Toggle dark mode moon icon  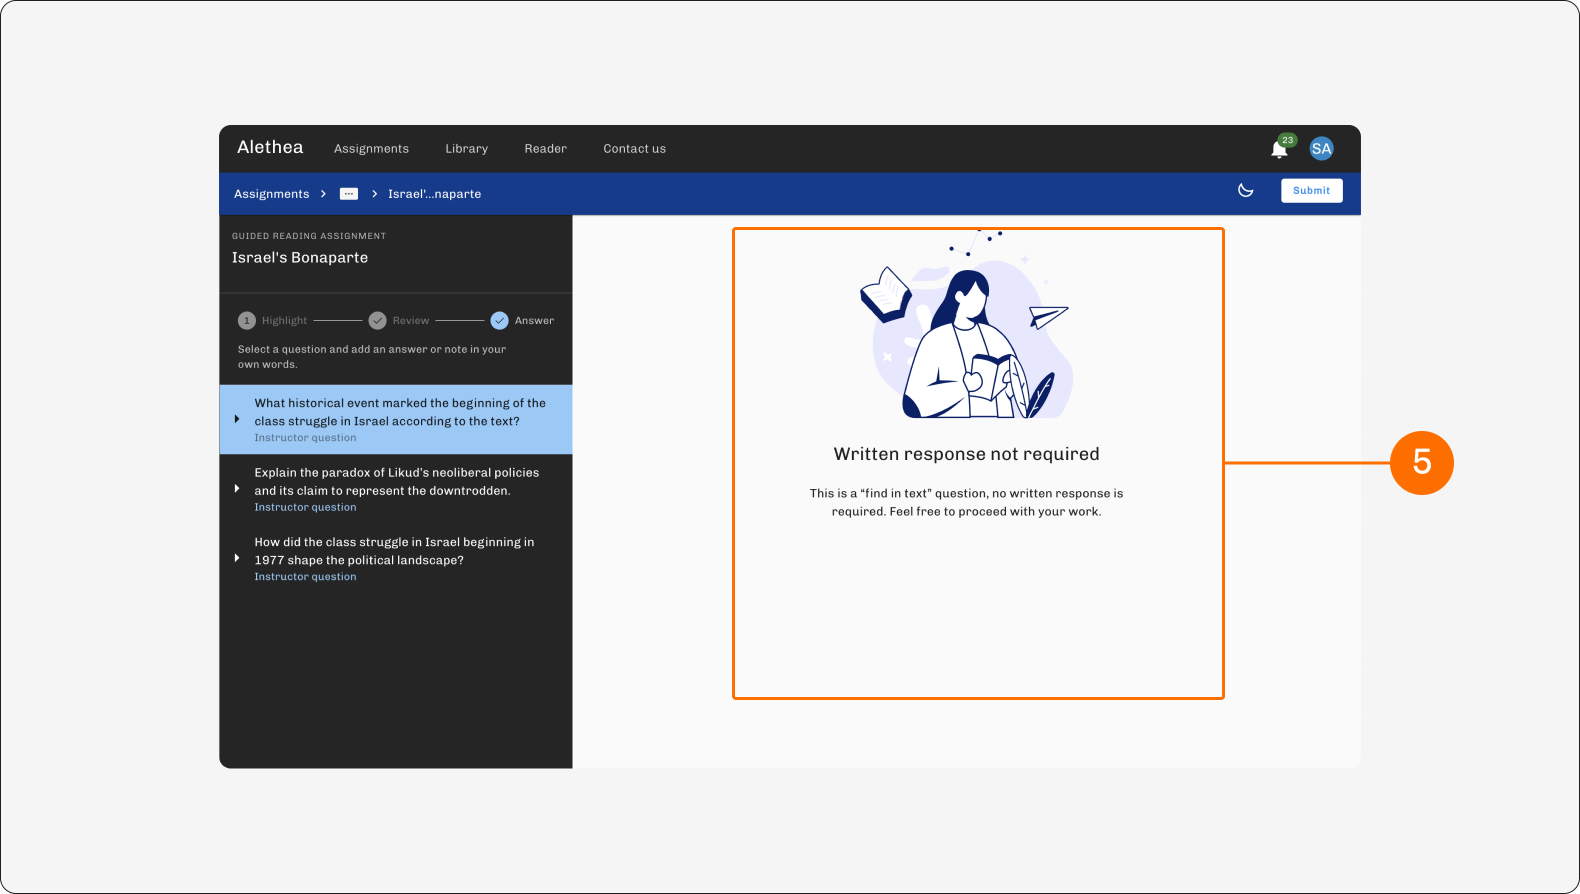[x=1246, y=190]
